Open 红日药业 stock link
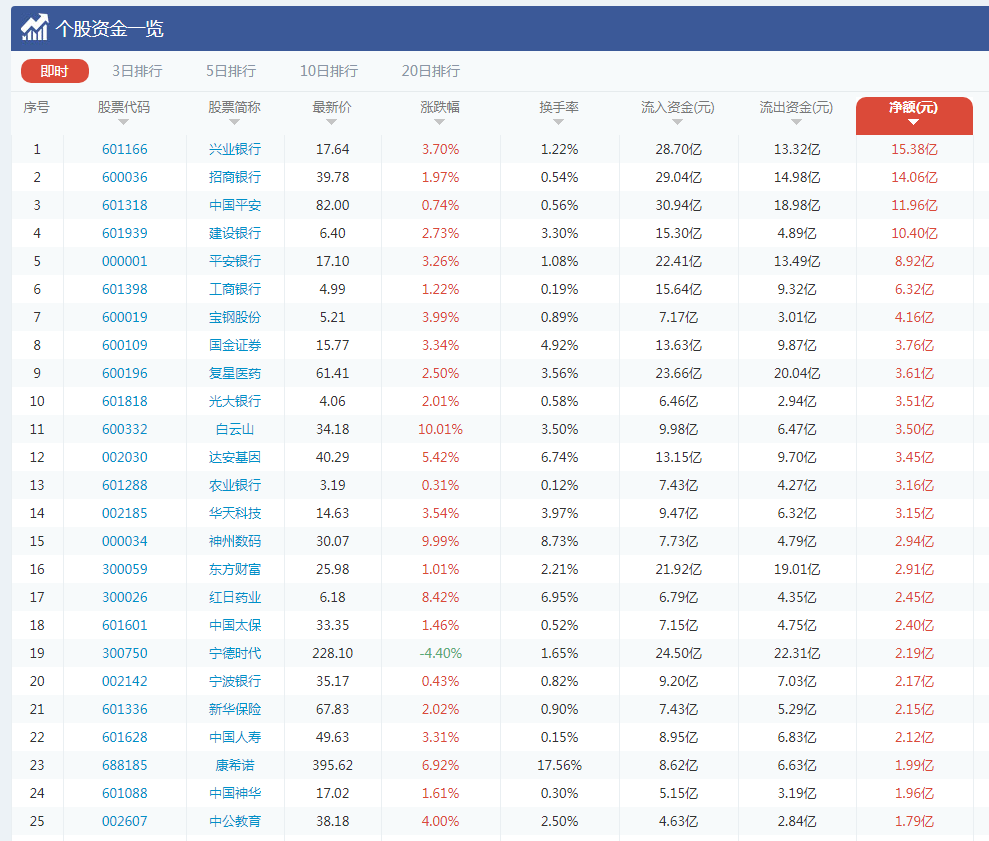 (235, 597)
